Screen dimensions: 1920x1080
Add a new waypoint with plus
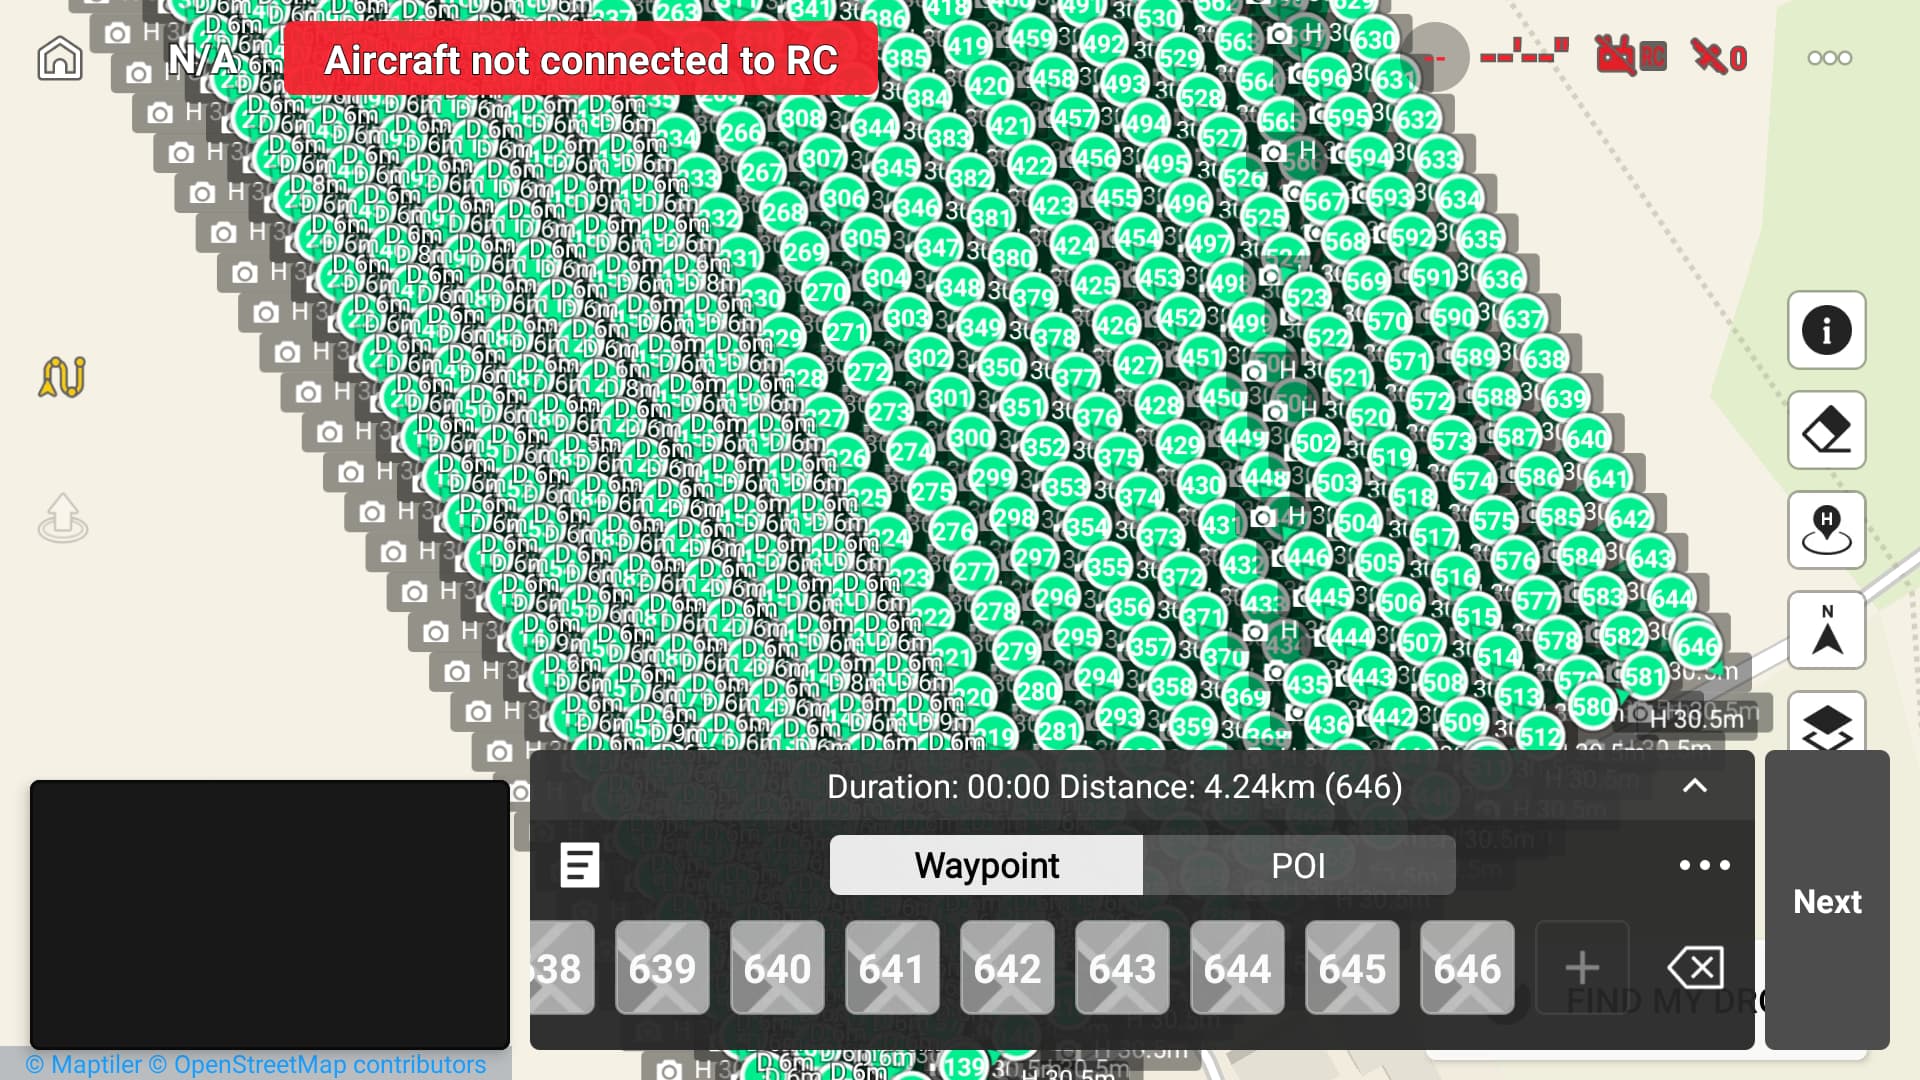1582,968
